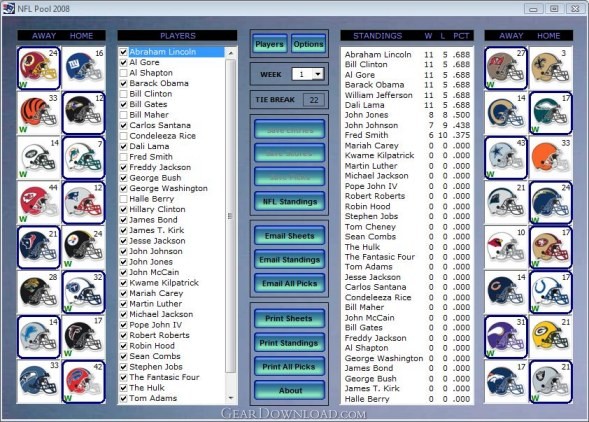Viewport: 589px width, 422px height.
Task: Choose the Jets helmet
Action: [x=38, y=157]
